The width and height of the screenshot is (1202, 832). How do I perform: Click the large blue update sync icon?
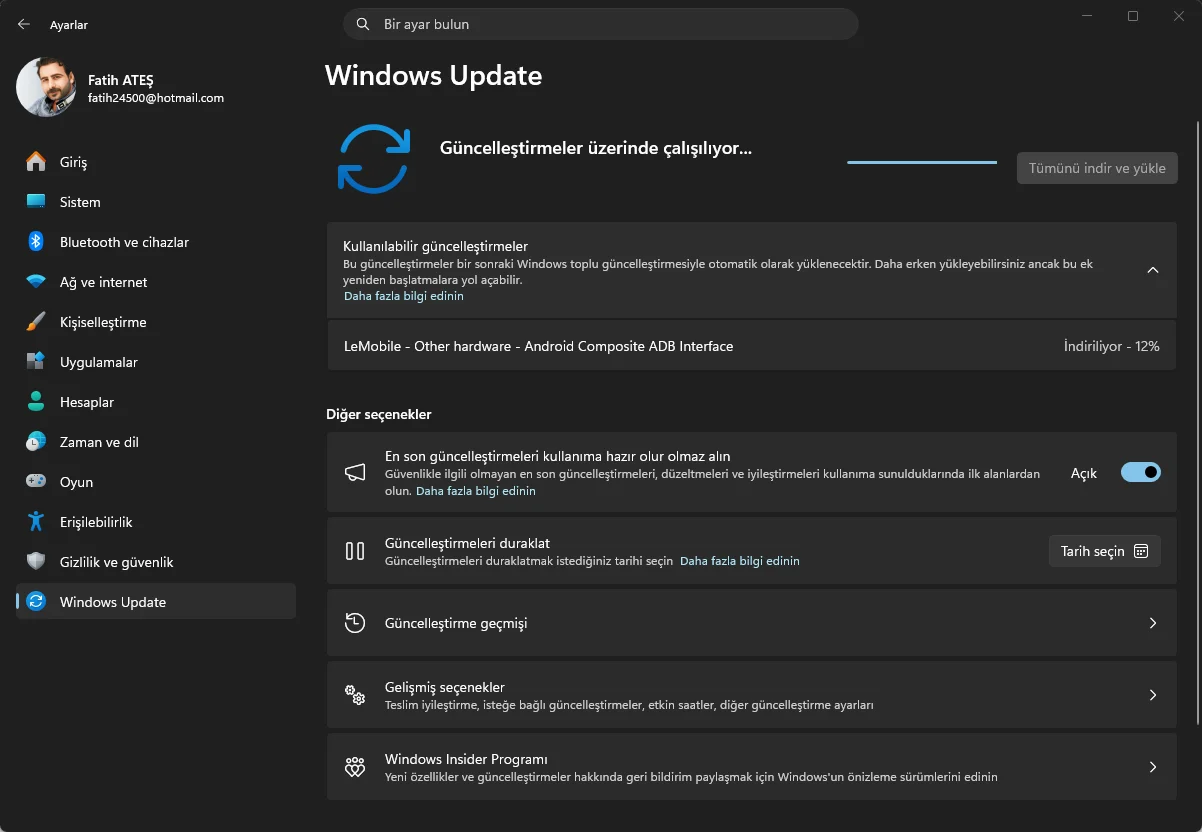374,159
